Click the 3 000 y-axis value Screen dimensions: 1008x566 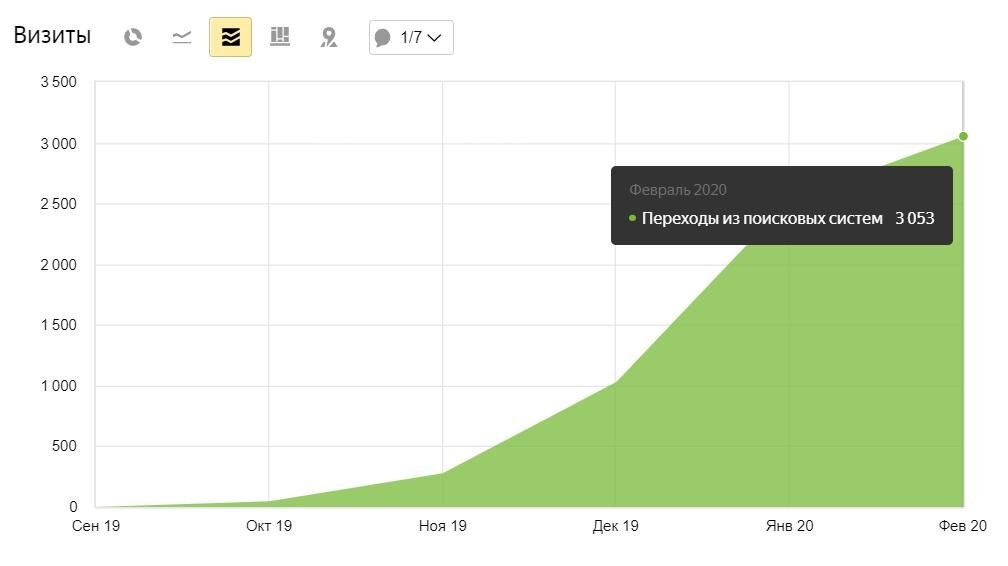click(x=58, y=144)
